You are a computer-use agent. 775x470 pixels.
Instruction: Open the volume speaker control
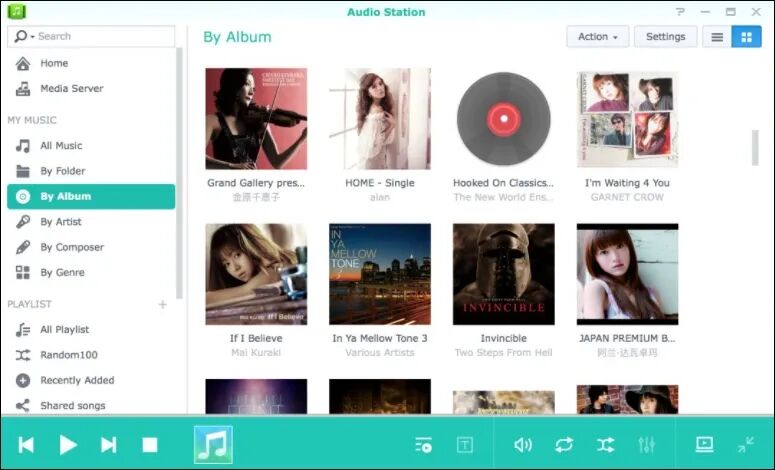pos(522,445)
